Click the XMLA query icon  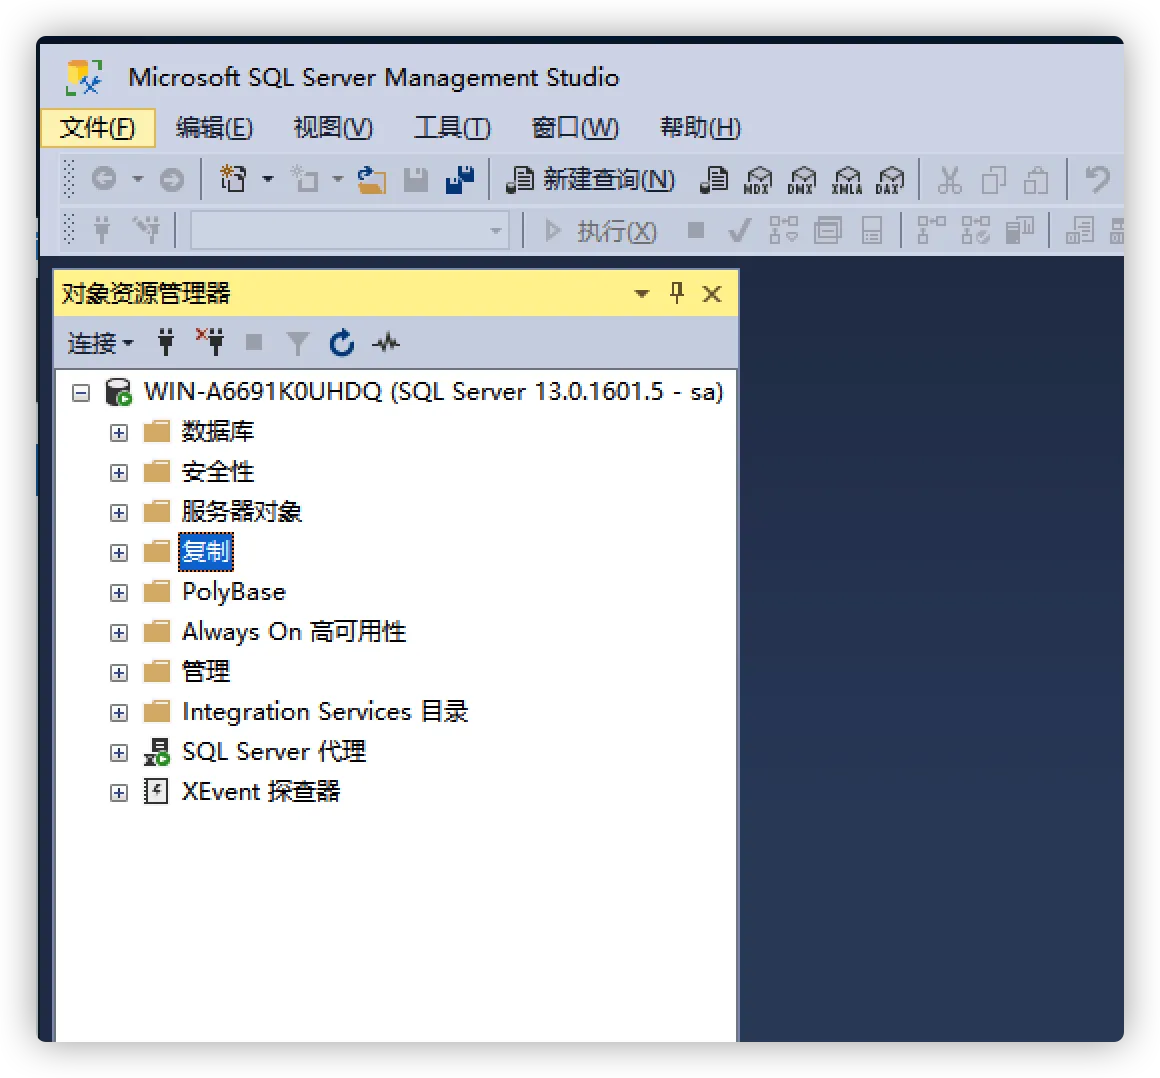pos(846,180)
